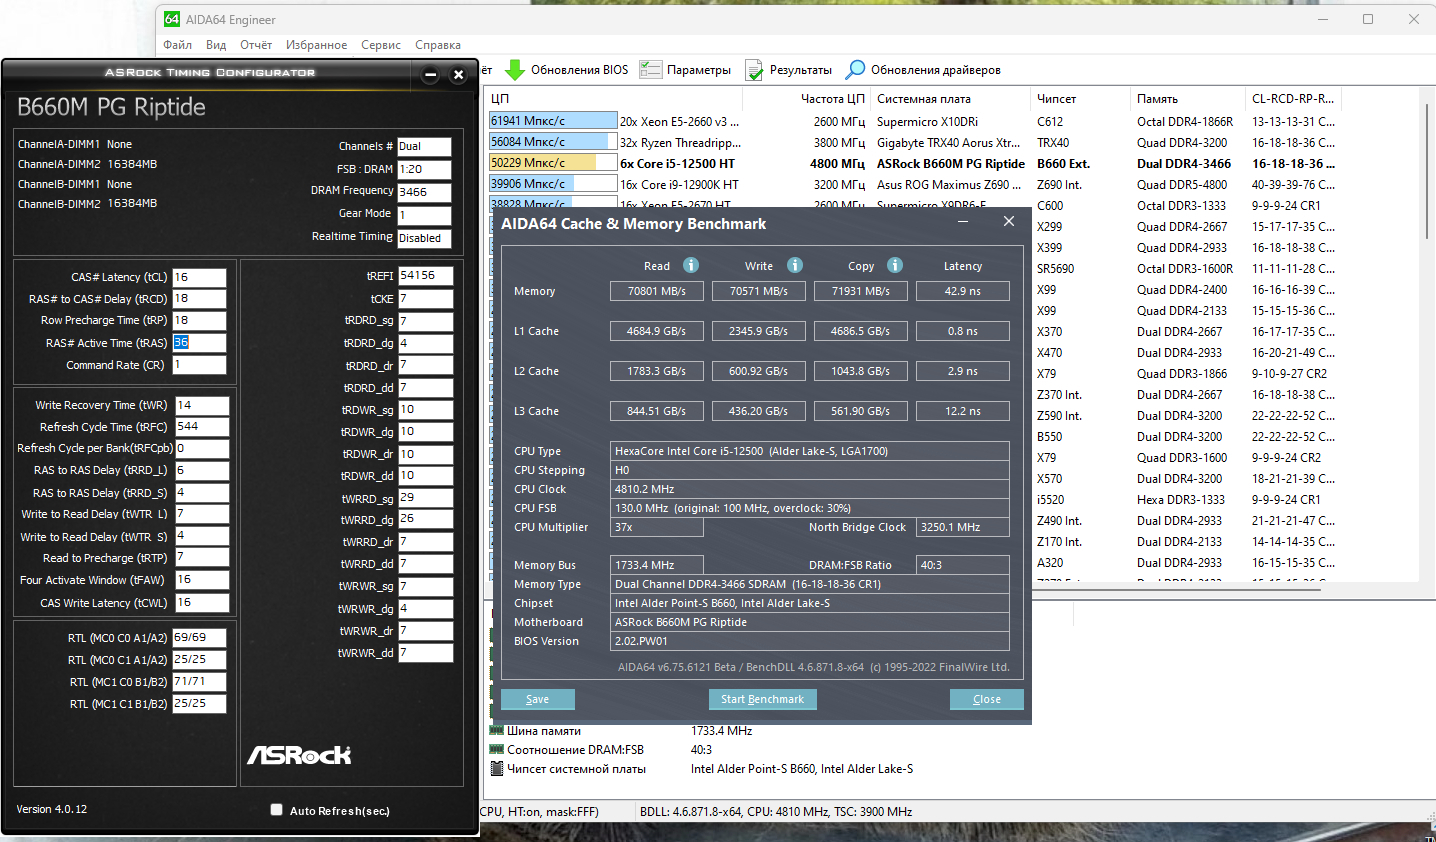Click the AIDA64 icon in the title bar
The width and height of the screenshot is (1436, 842).
click(x=172, y=19)
